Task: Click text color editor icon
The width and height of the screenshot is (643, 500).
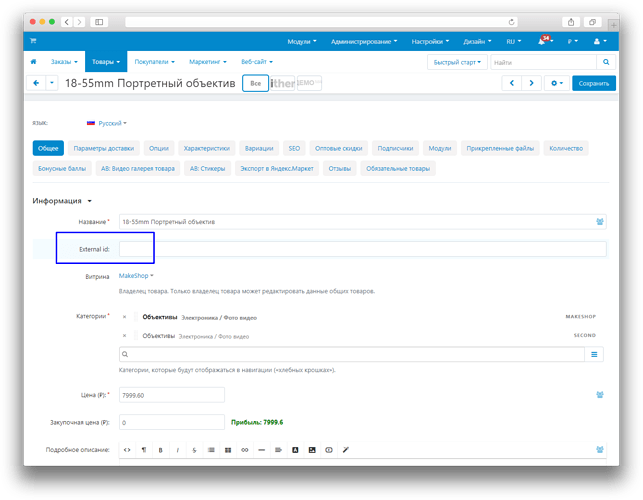Action: tap(295, 450)
